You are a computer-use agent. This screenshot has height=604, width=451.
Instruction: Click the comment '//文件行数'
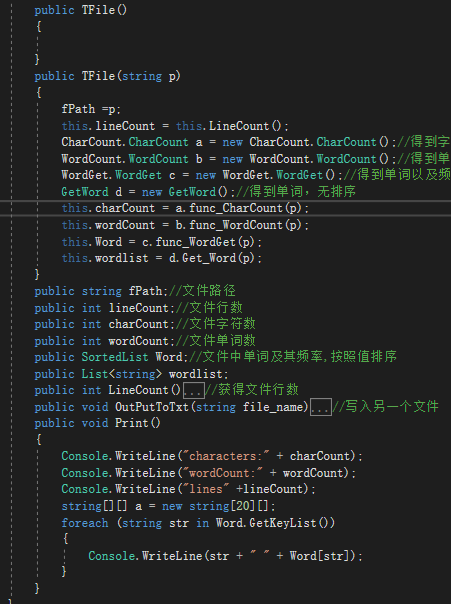(x=209, y=308)
